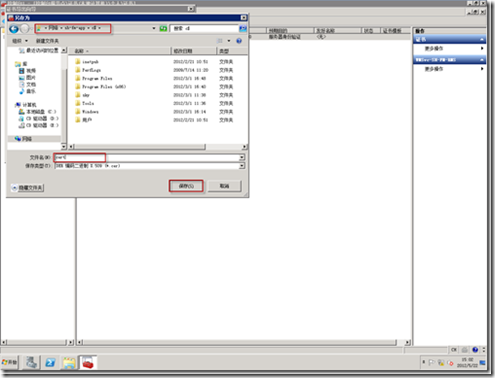Image resolution: width=495 pixels, height=378 pixels.
Task: Click the 证书模板 column header in the background window
Action: tap(395, 31)
